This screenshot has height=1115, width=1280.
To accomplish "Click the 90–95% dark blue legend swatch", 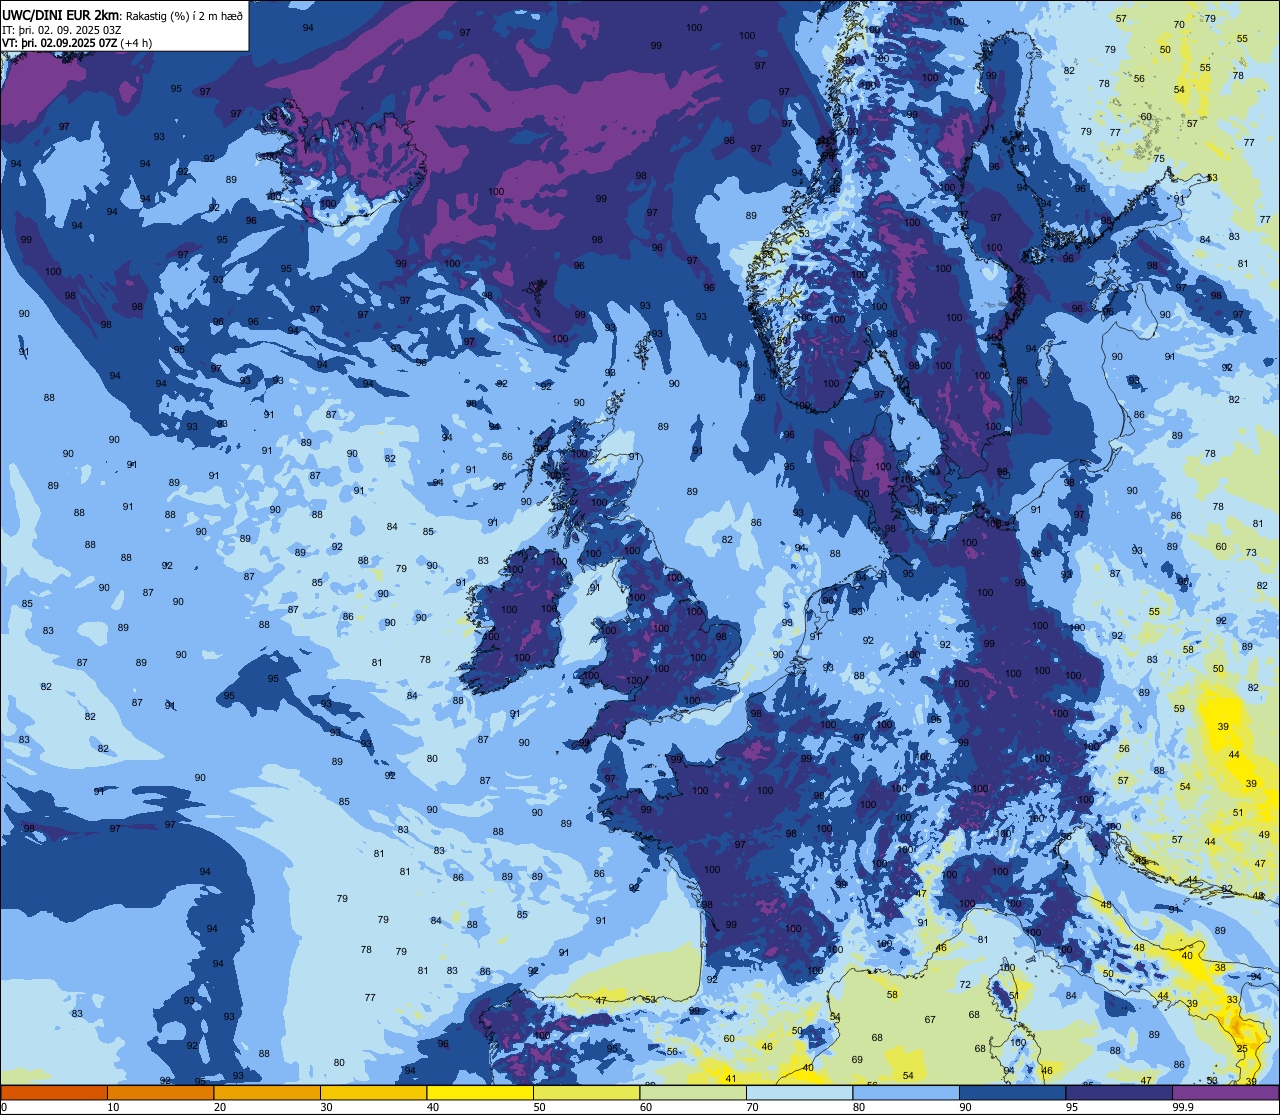I will tap(1012, 1092).
